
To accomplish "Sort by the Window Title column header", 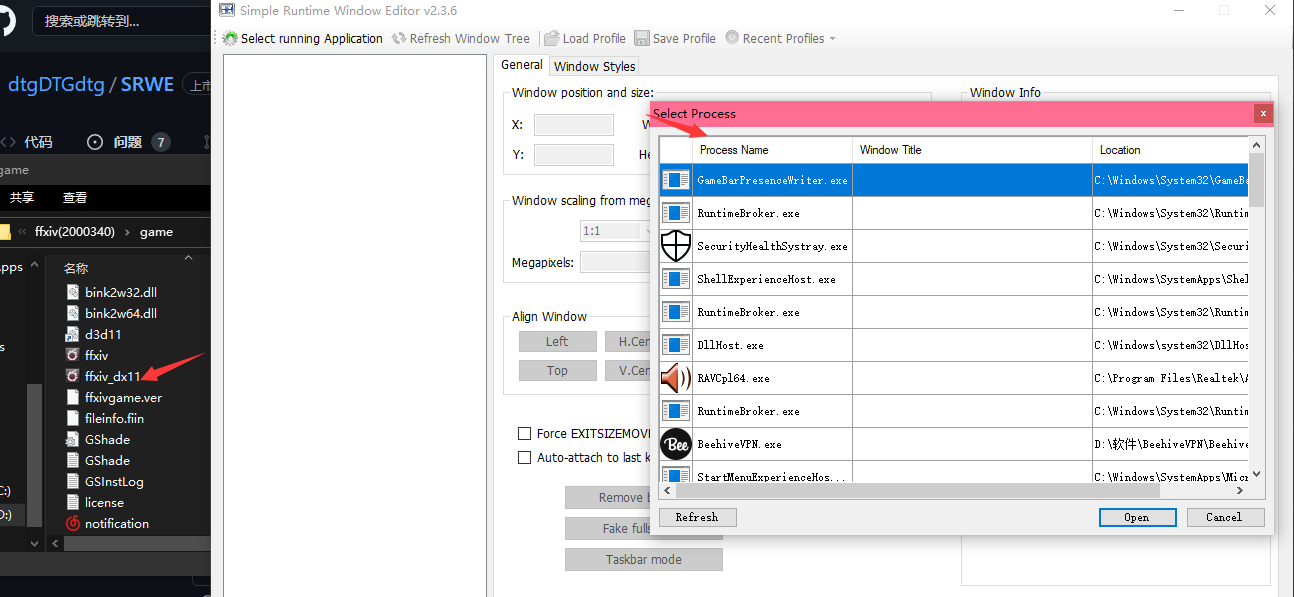I will [972, 150].
